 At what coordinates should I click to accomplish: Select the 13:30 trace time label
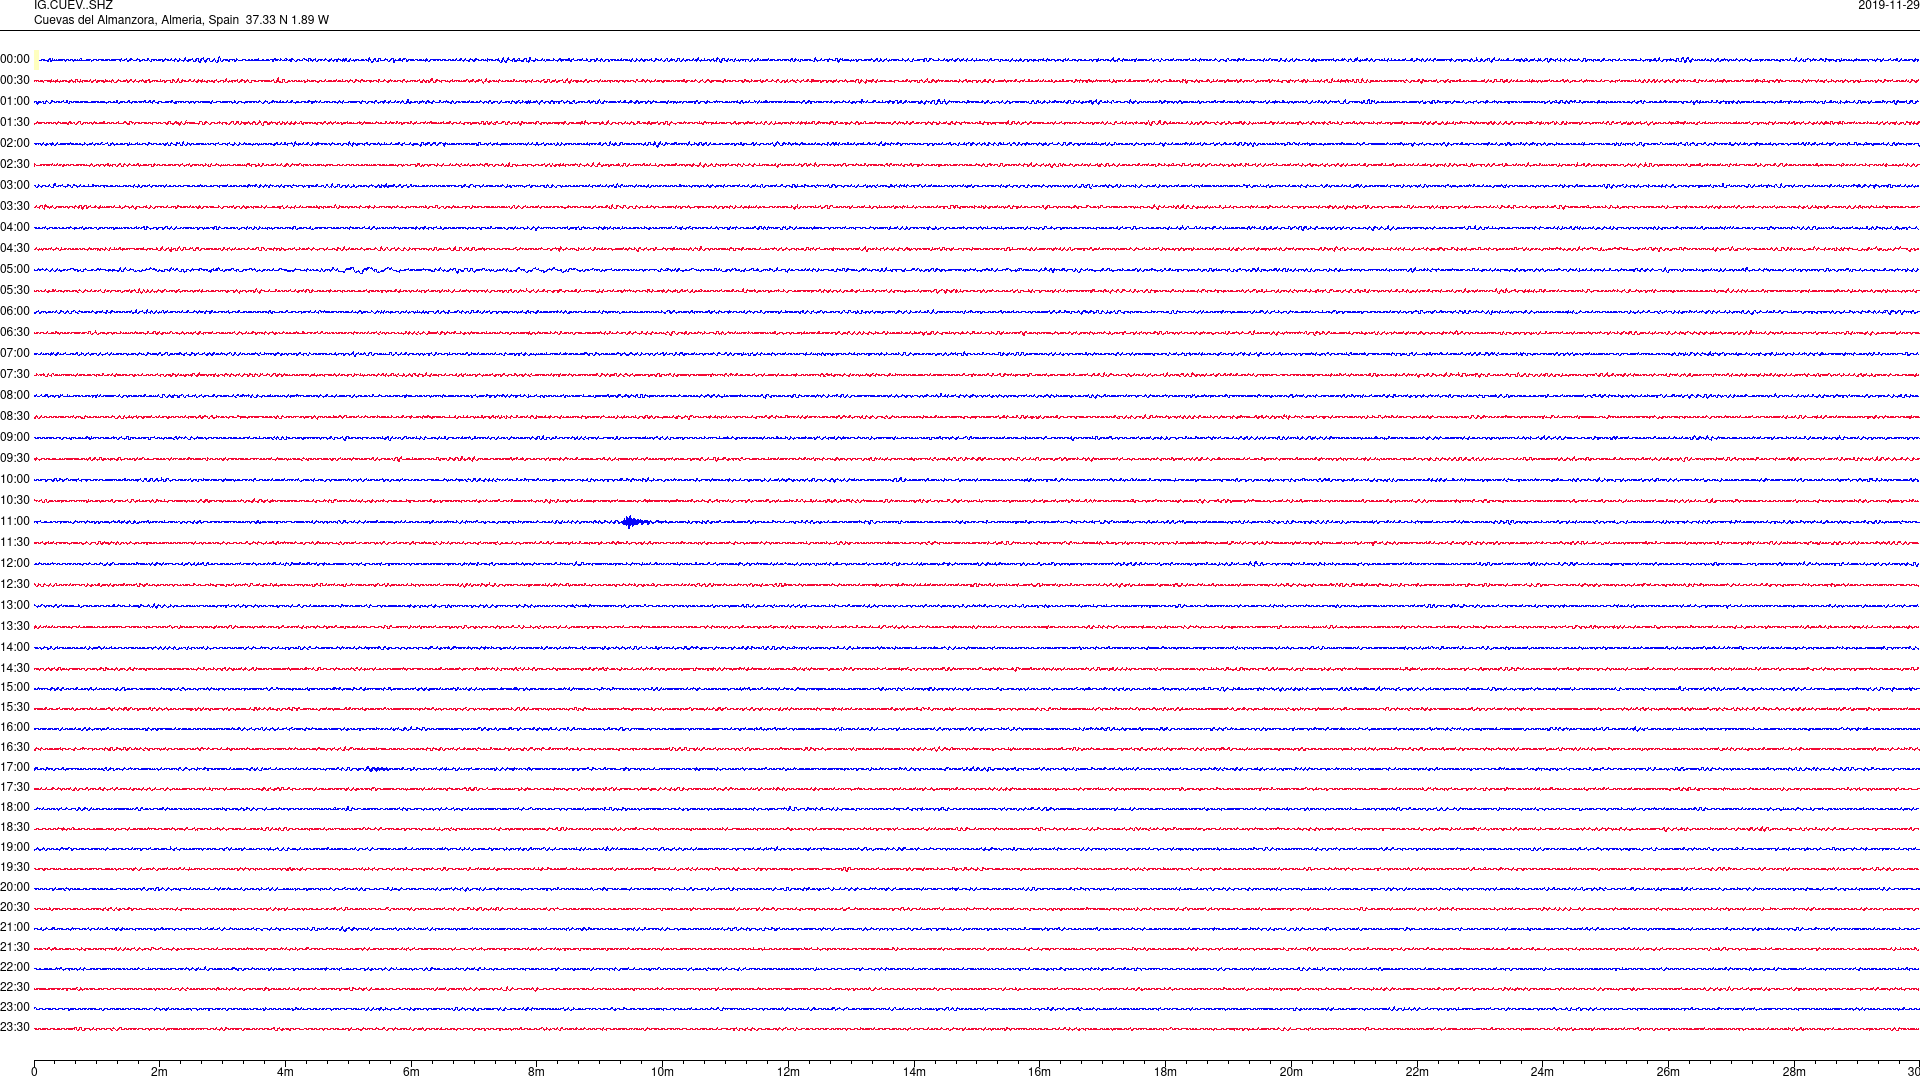[15, 627]
